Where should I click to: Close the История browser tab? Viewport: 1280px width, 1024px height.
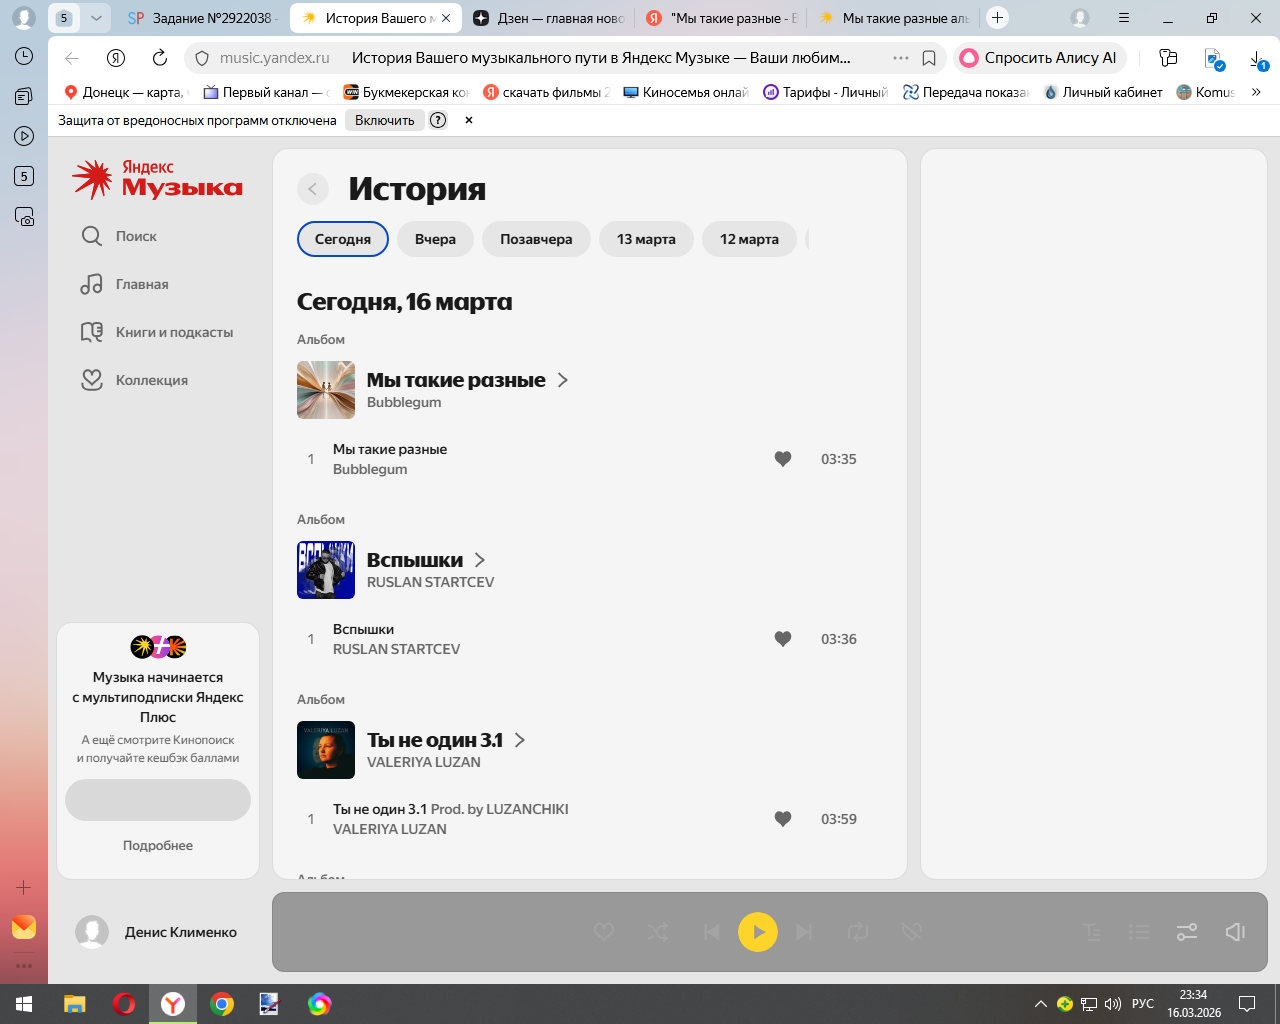click(x=446, y=18)
